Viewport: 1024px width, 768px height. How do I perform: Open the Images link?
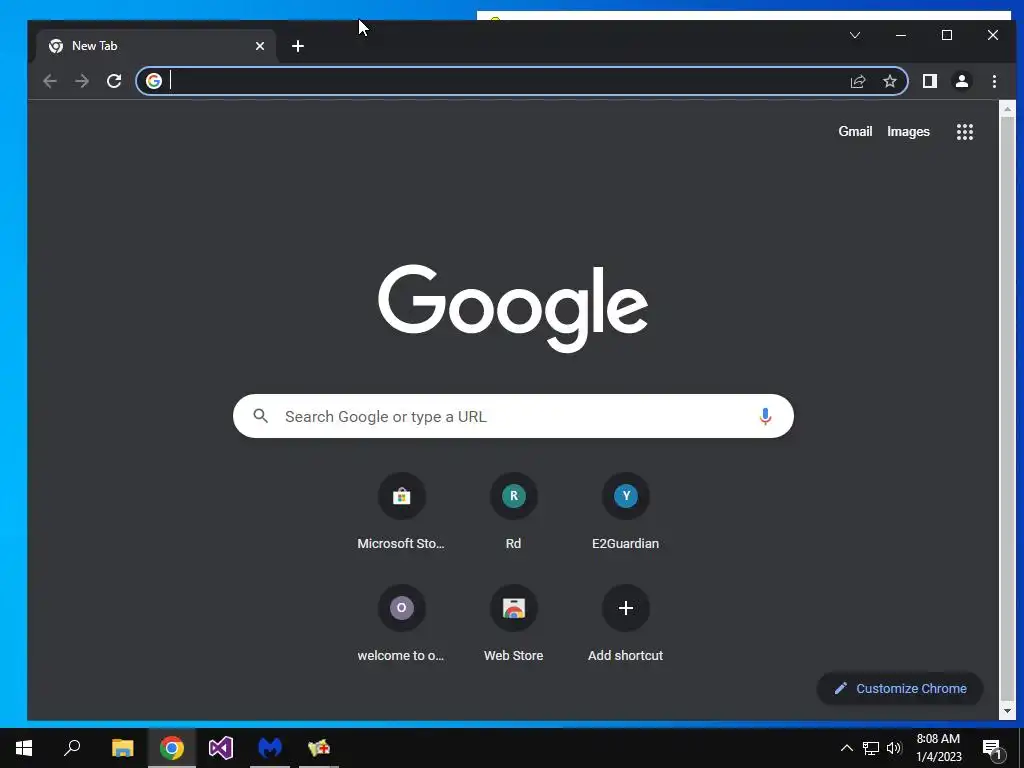coord(908,131)
